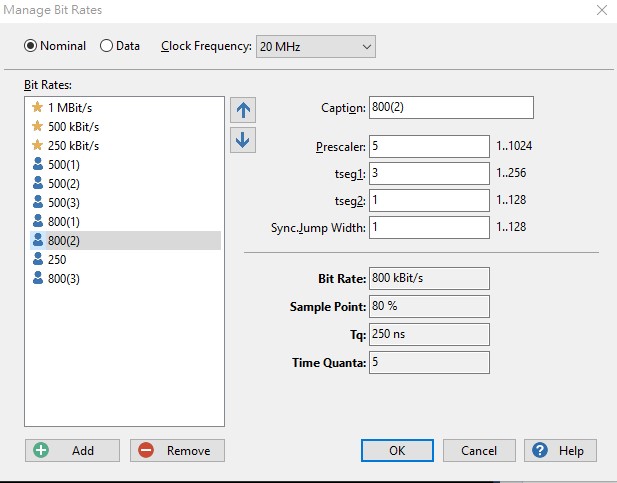Image resolution: width=617 pixels, height=483 pixels.
Task: Click the Tq 250 ns readout
Action: (x=429, y=334)
